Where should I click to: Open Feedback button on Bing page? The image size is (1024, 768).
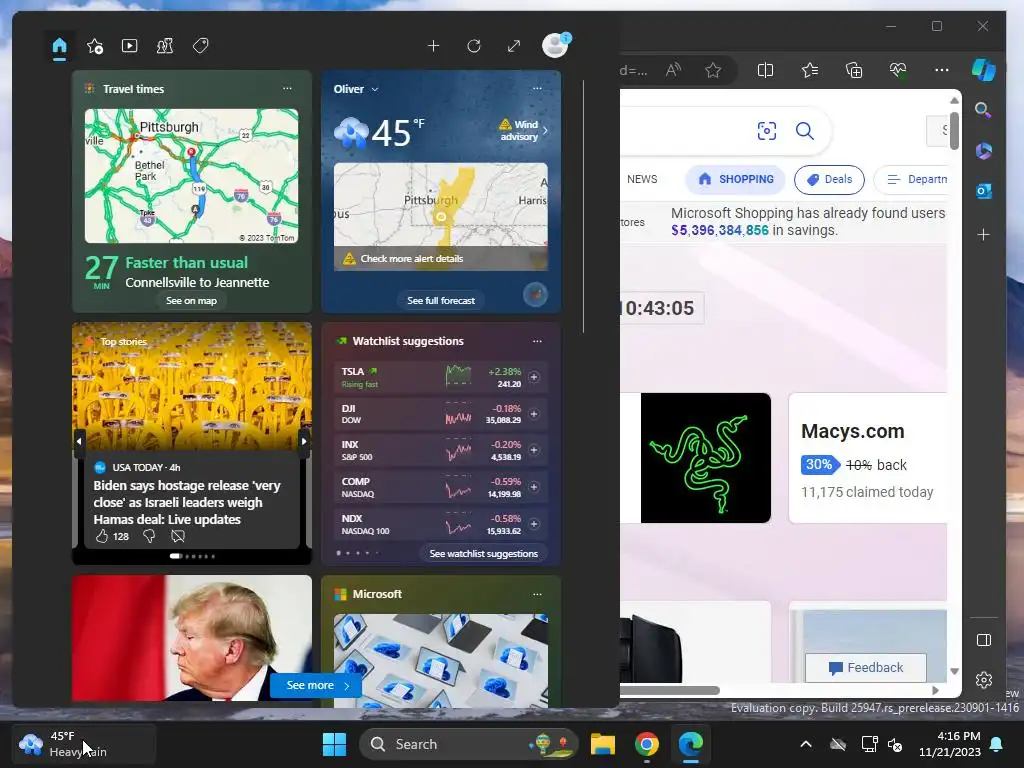click(866, 667)
